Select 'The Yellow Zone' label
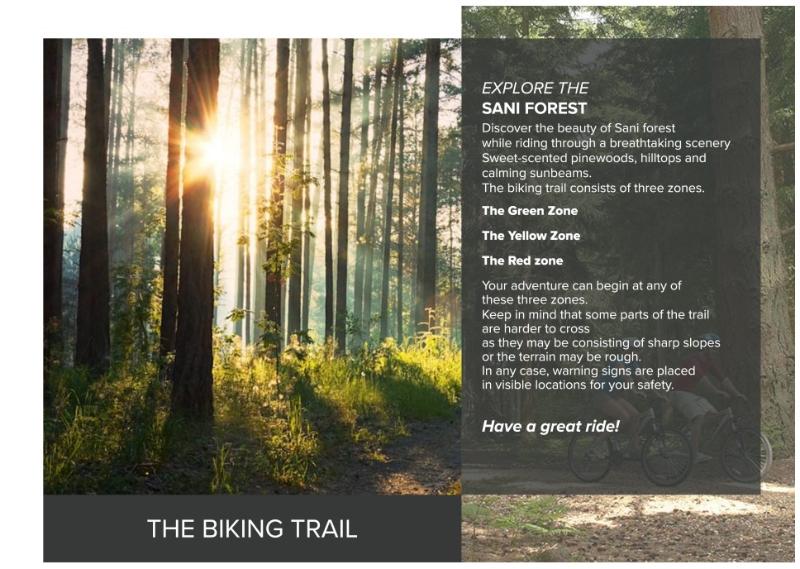Viewport: 800px width, 569px height. [x=531, y=236]
